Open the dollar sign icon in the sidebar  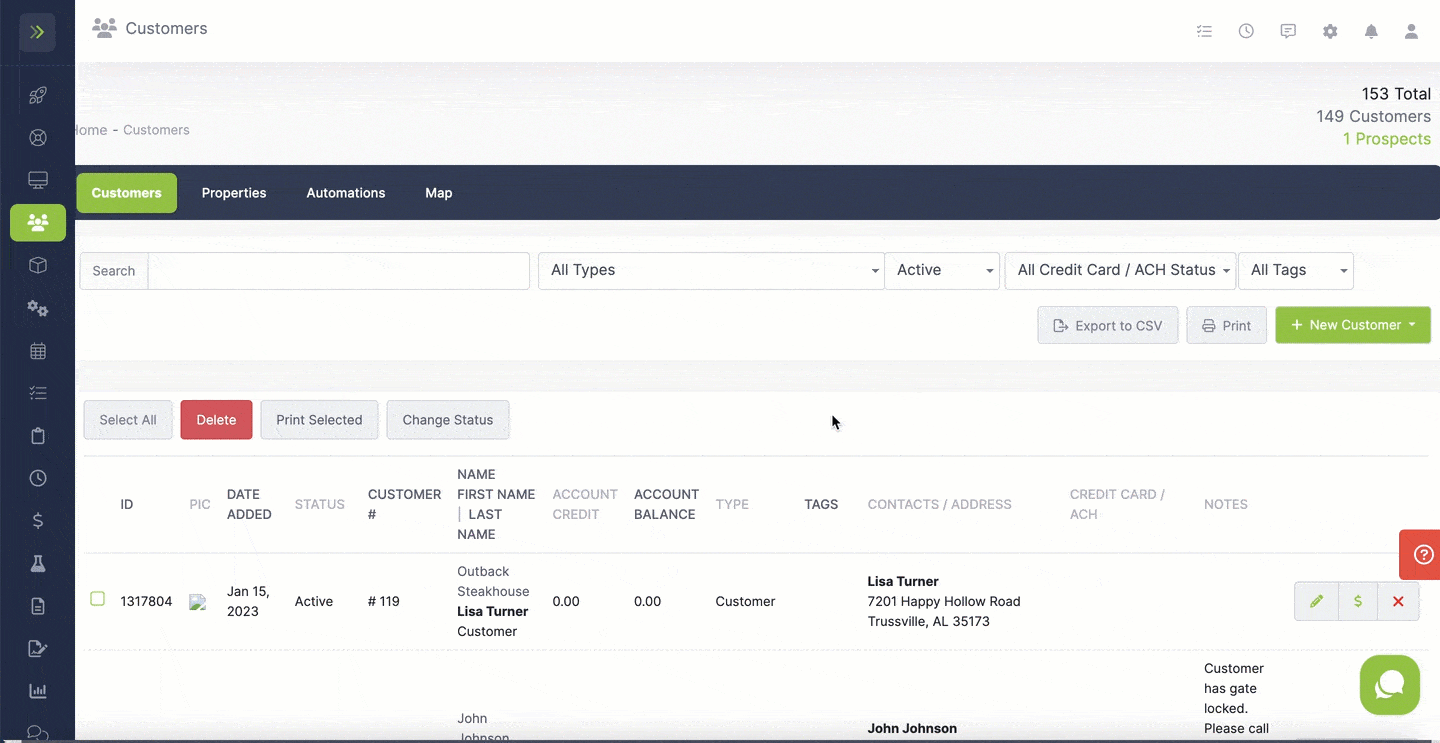pos(38,521)
